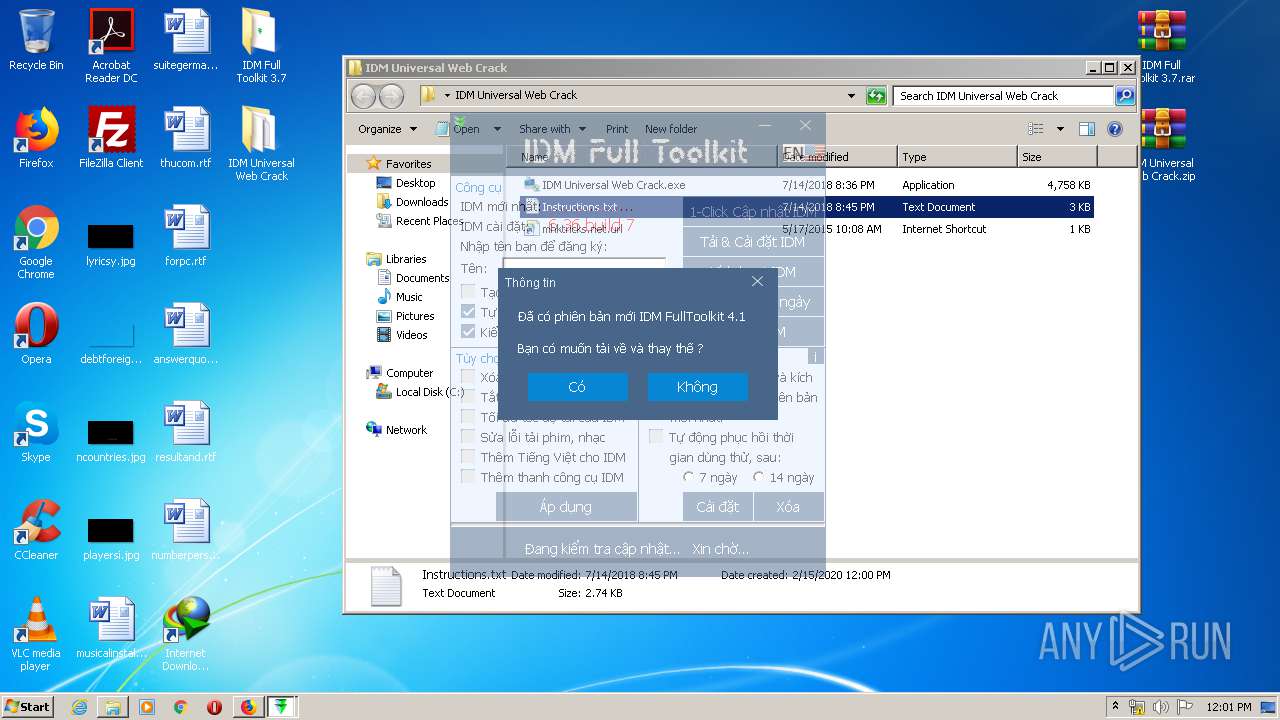Open Recycle Bin on desktop
Screen dimensions: 1280x720
pyautogui.click(x=36, y=40)
